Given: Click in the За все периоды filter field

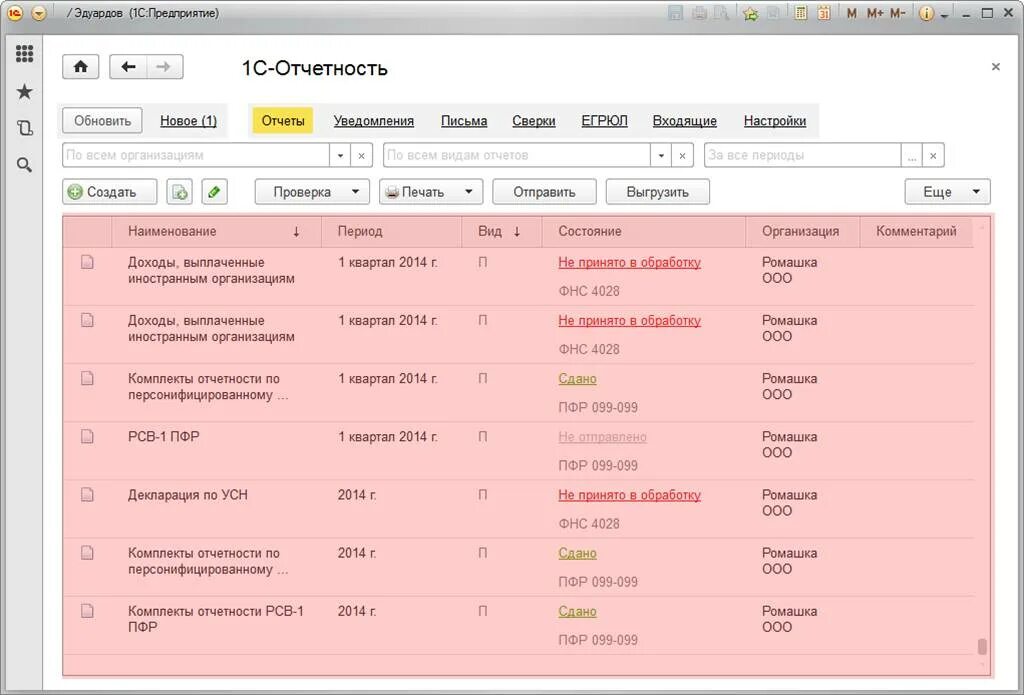Looking at the screenshot, I should coord(803,155).
